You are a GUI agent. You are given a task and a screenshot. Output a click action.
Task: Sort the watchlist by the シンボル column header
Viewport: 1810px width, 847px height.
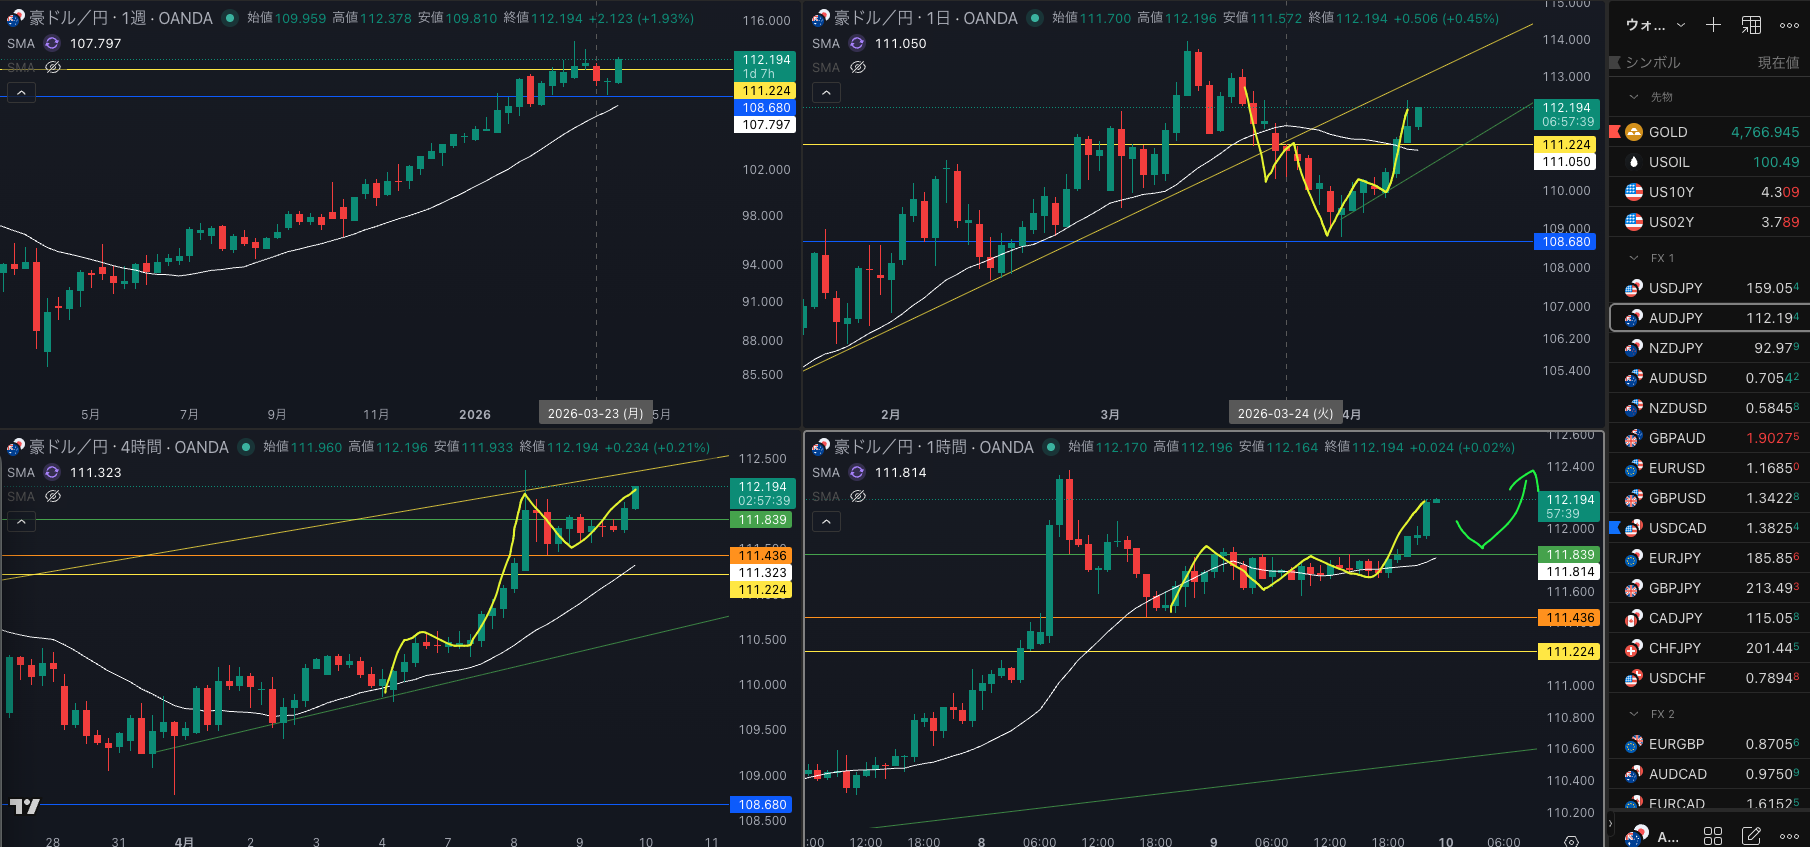(x=1652, y=62)
